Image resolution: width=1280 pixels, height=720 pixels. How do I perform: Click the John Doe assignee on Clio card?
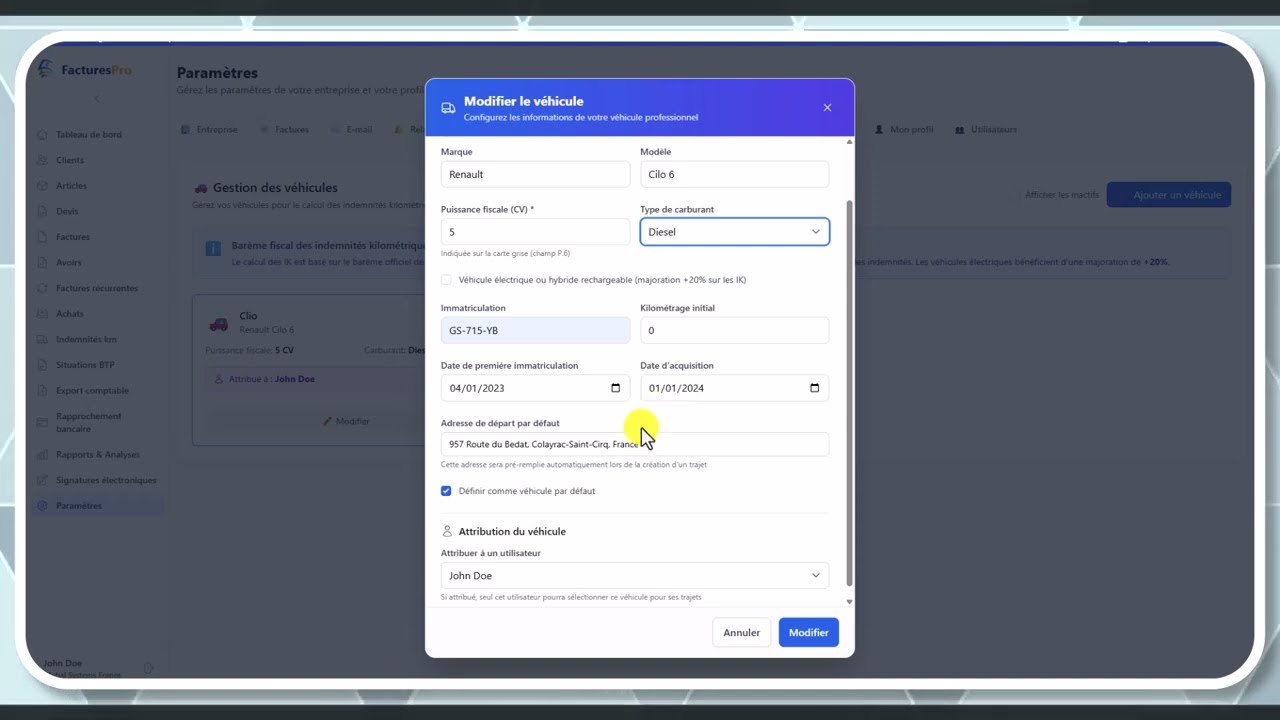(295, 380)
